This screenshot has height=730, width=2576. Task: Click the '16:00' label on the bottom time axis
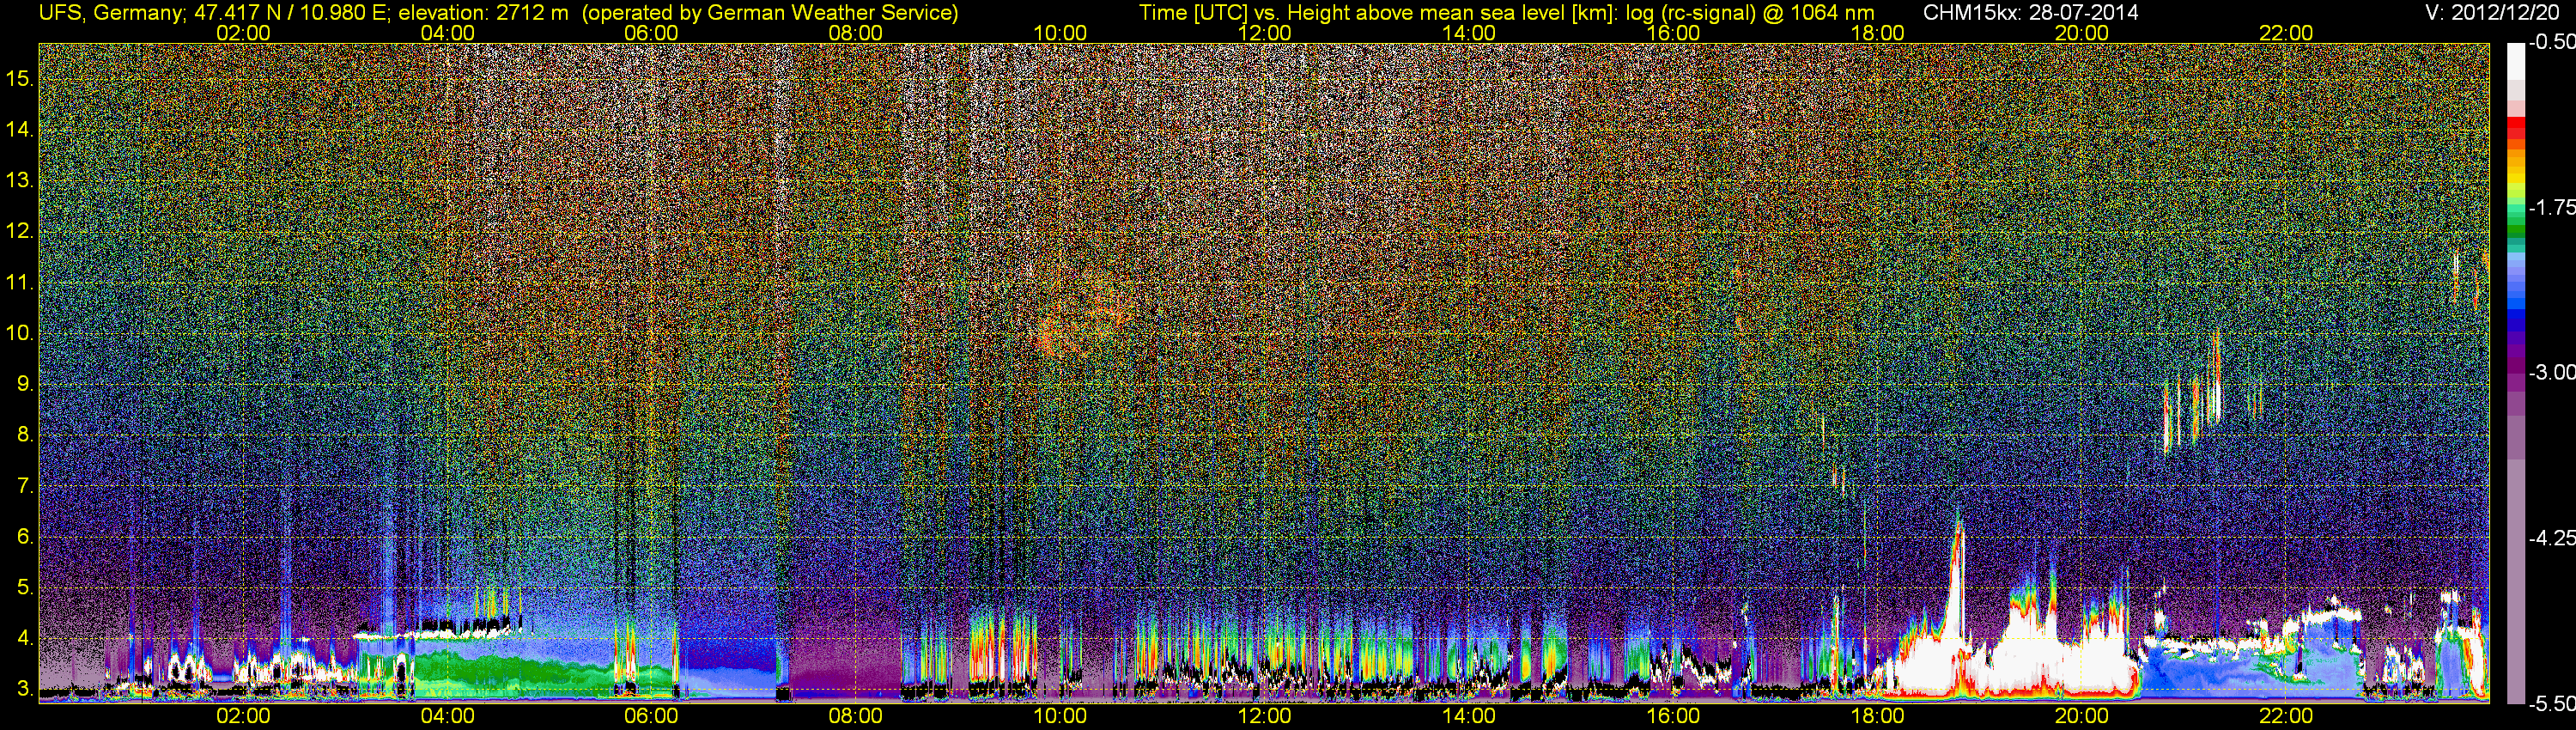click(x=1673, y=716)
